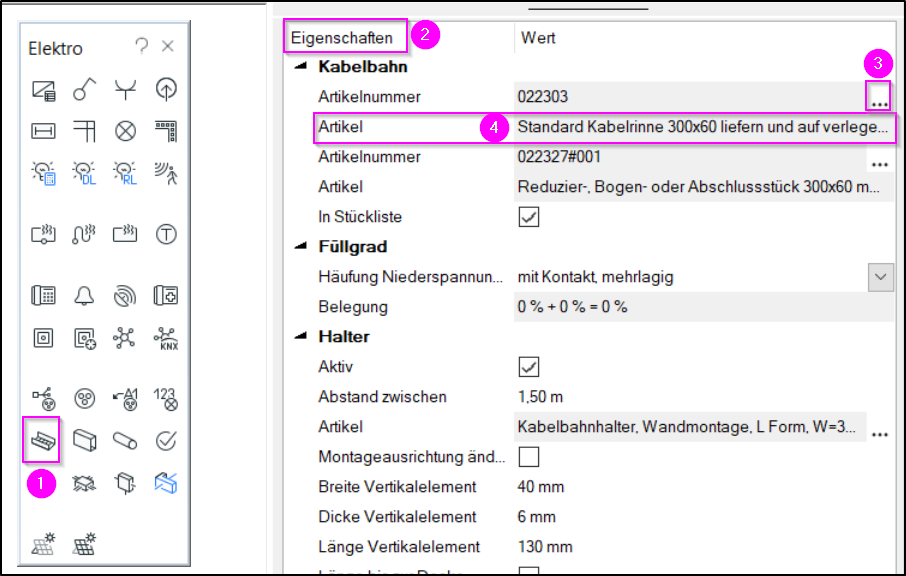Click the square concentric data outlet icon
Viewport: 906px width, 576px height.
click(x=43, y=338)
